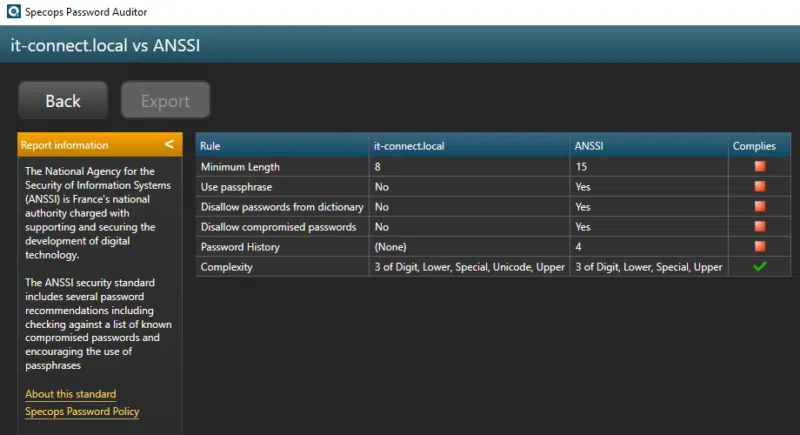Screen dimensions: 800x435
Task: Sort by the ANSSI column header
Action: click(x=649, y=146)
